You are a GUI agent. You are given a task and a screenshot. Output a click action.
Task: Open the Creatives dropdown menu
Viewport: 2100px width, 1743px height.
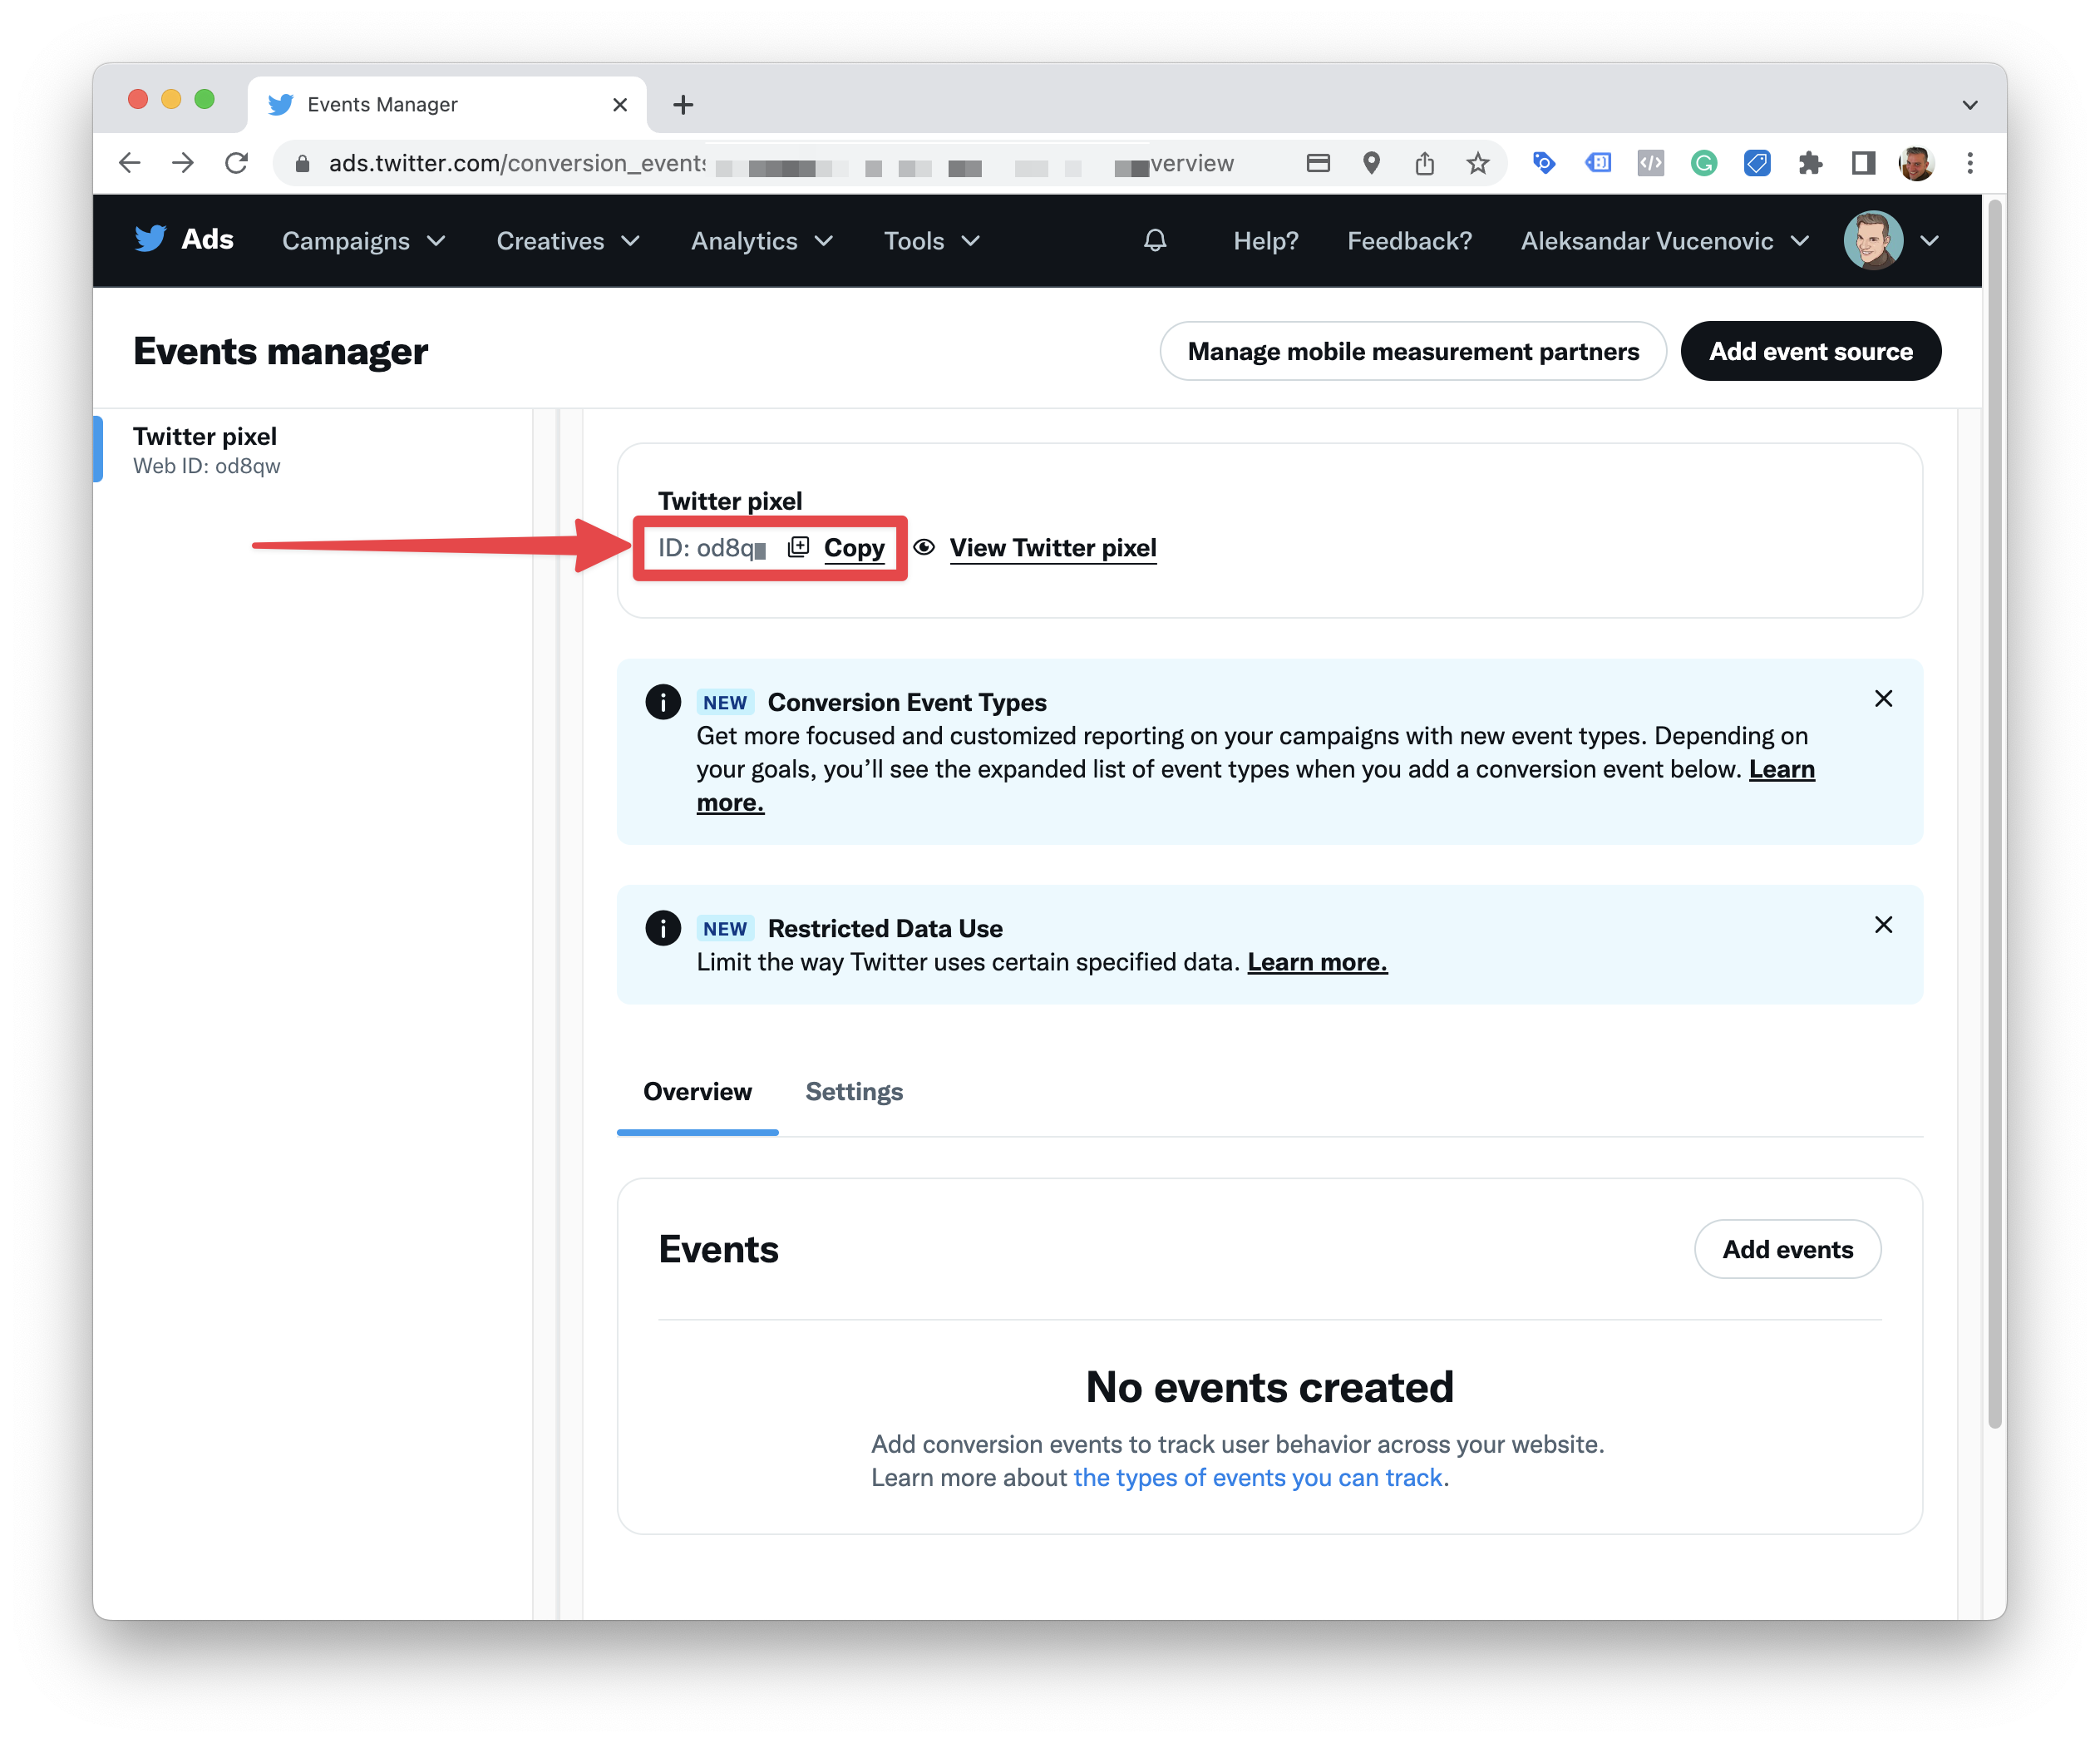point(568,241)
